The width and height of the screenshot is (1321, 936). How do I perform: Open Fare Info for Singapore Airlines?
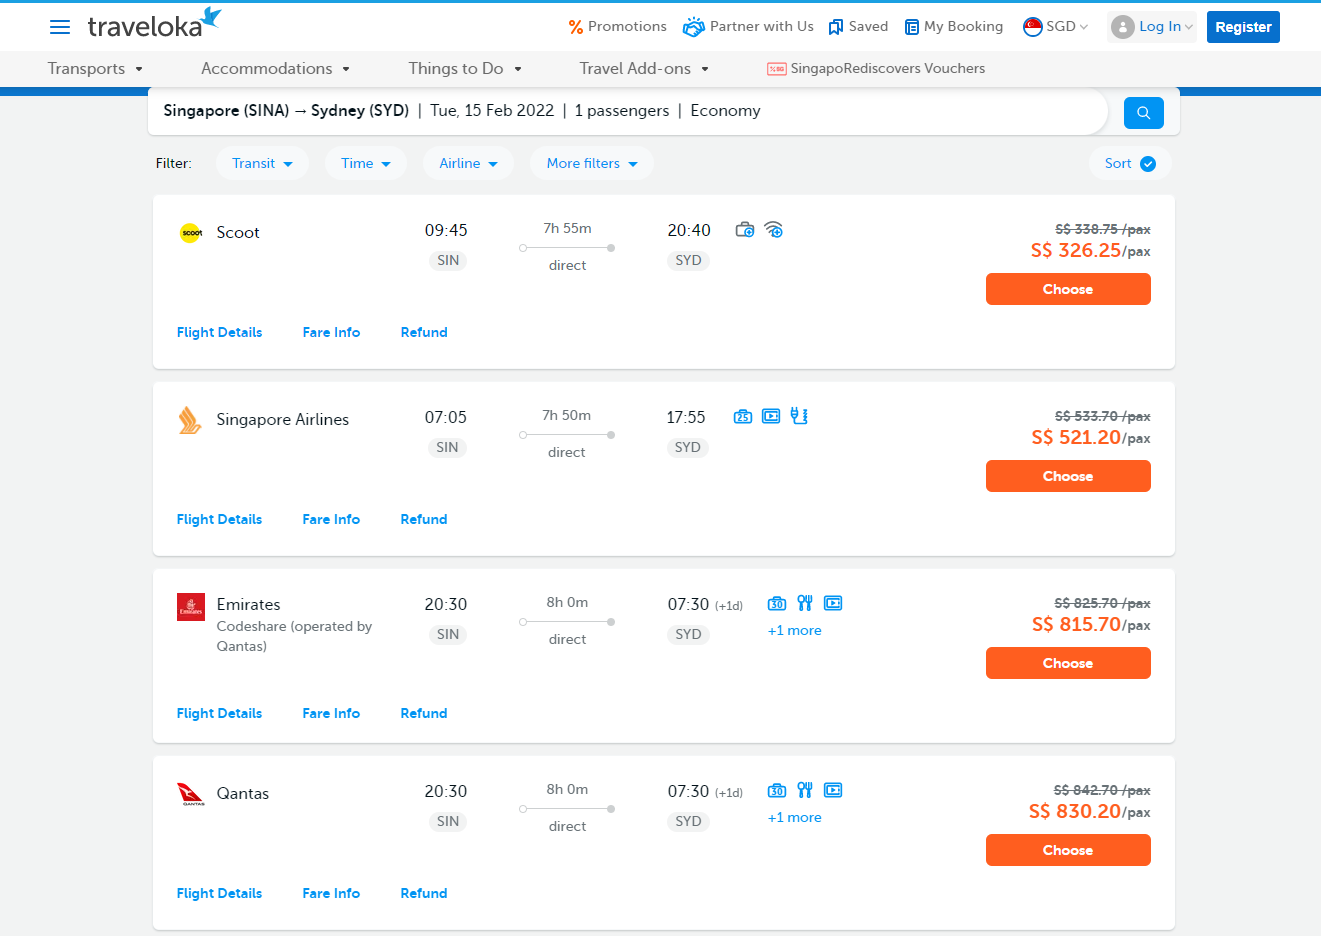(331, 519)
